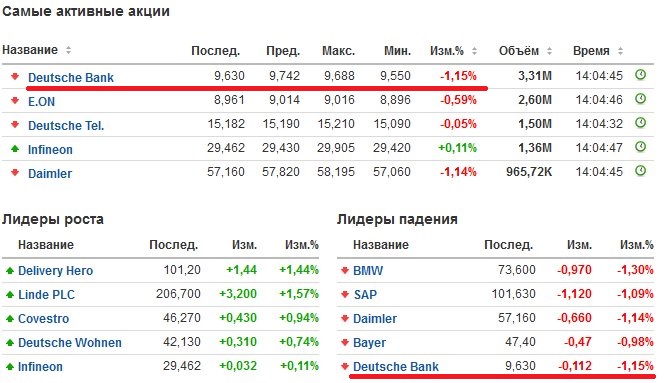Screen dimensions: 664x383
Task: Click green up arrow beside Delivery Hero
Action: 10,270
